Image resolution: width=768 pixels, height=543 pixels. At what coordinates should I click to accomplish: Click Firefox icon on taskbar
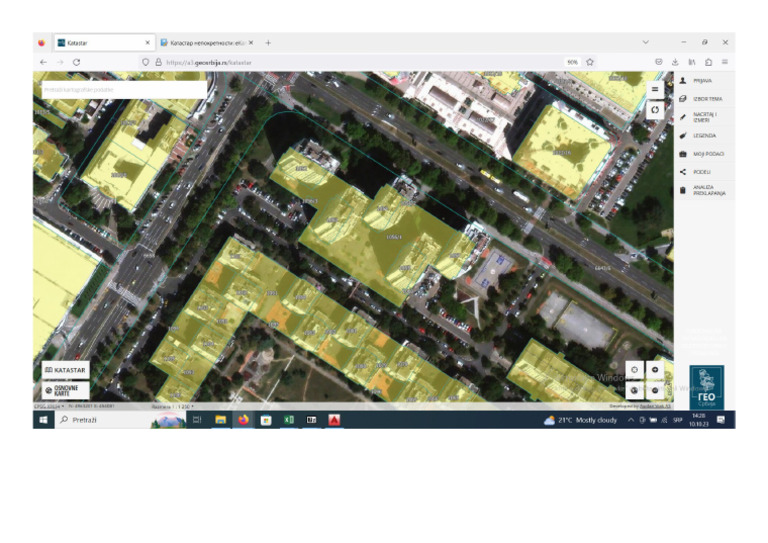click(243, 420)
